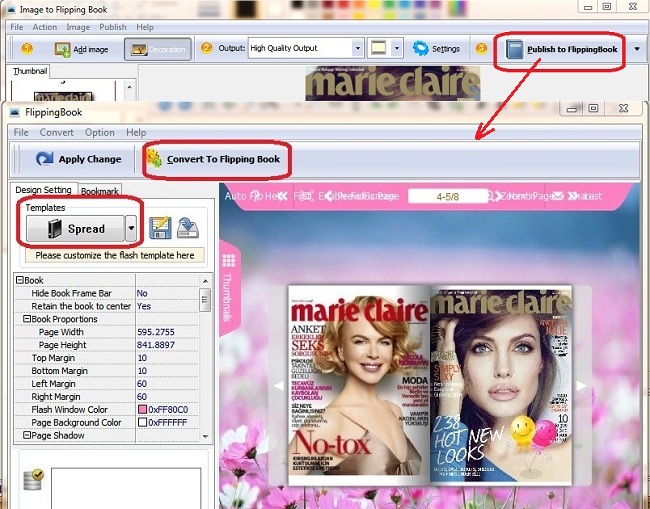Open Help menu in Image to Flipping Book window
This screenshot has height=509, width=650.
pyautogui.click(x=145, y=27)
